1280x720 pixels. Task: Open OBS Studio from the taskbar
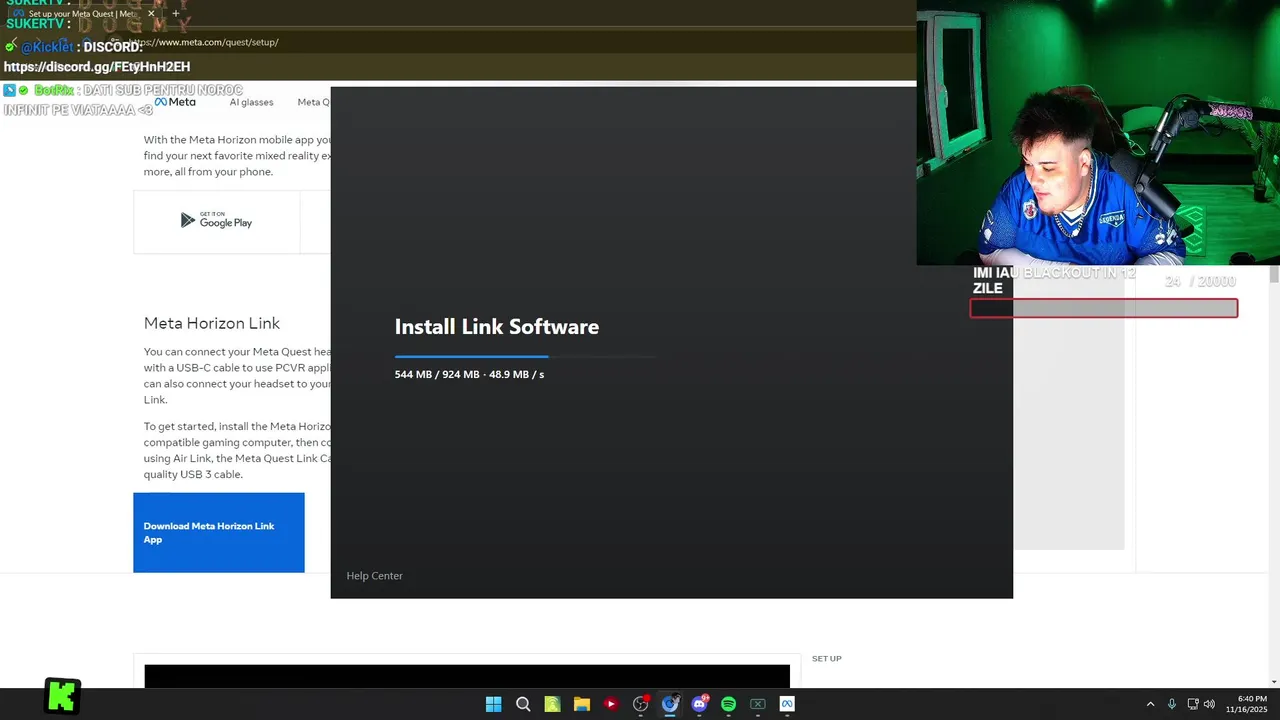click(641, 704)
